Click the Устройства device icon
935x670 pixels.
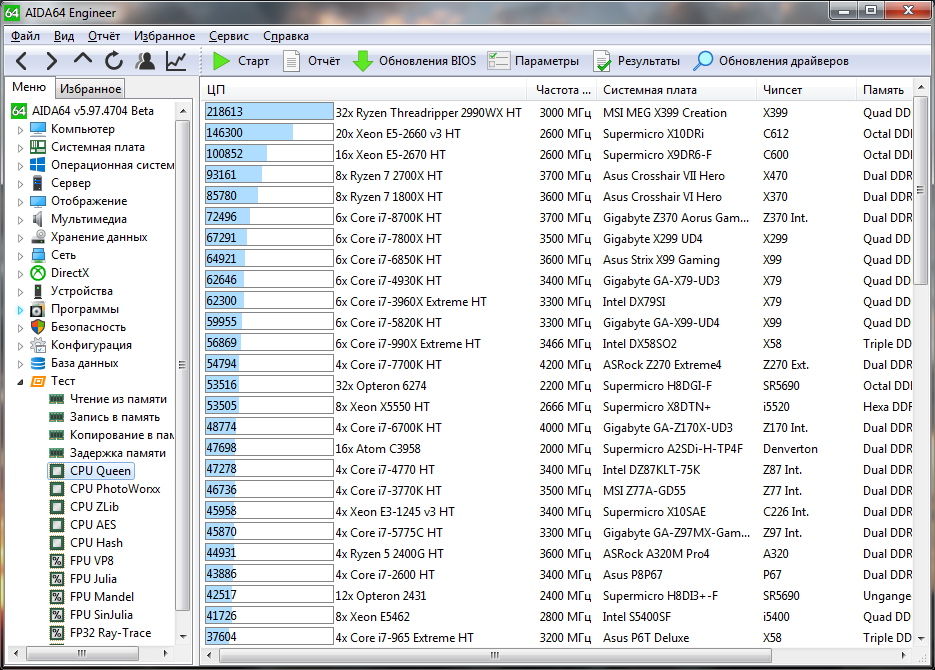point(38,291)
